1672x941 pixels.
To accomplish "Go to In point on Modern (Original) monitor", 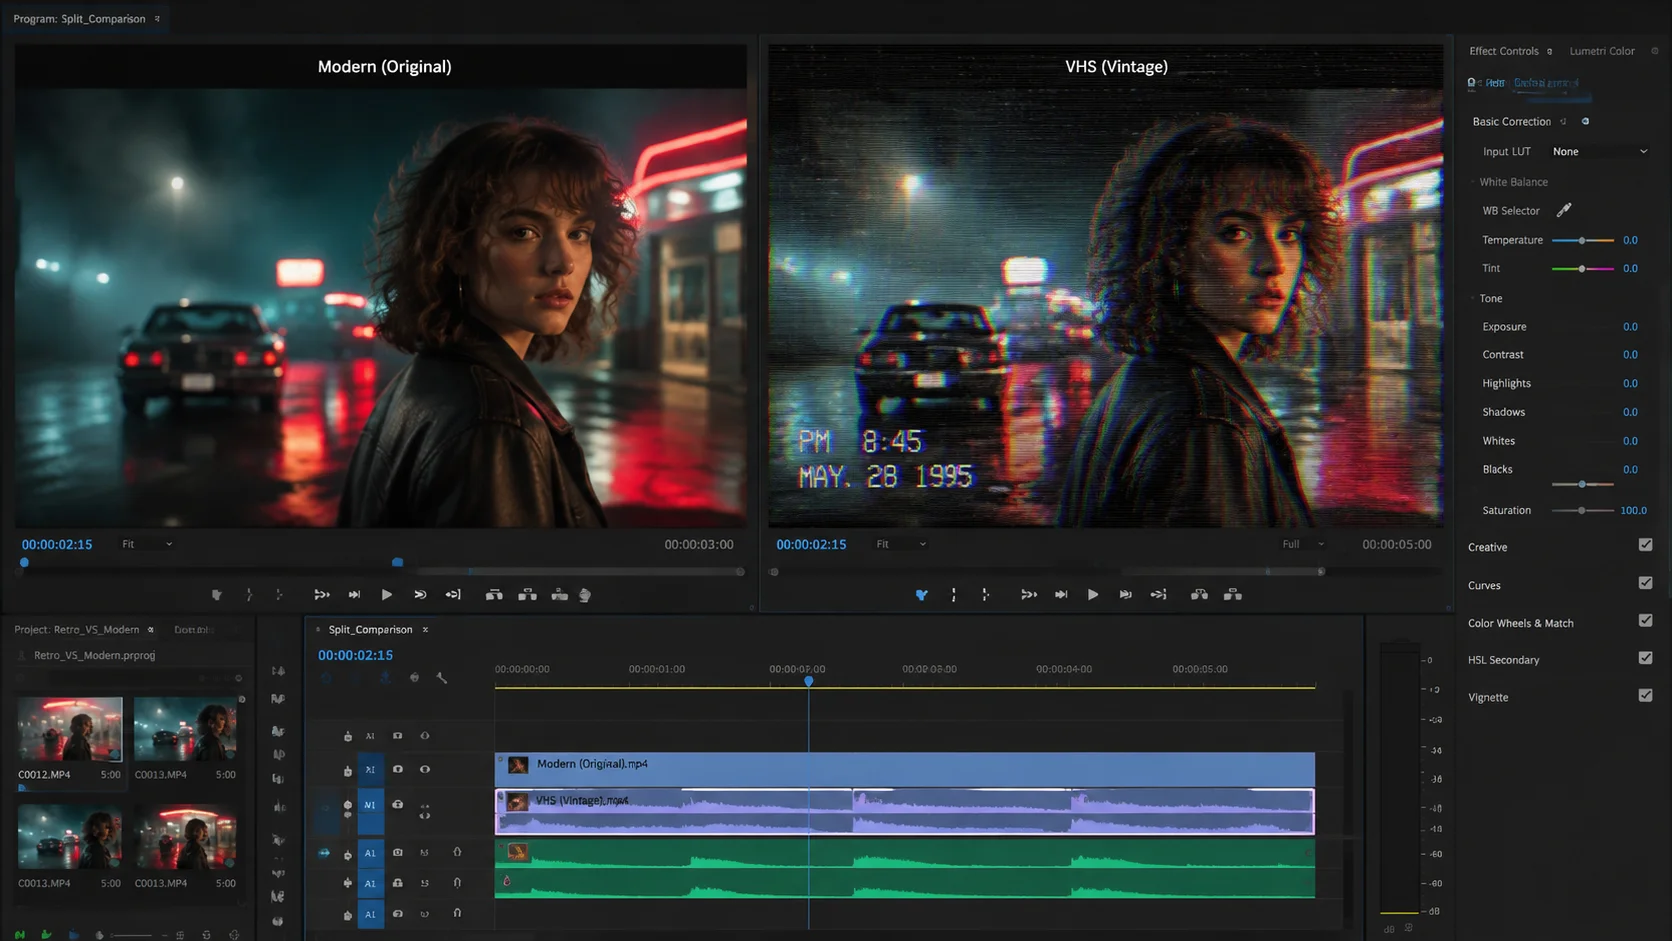I will 321,595.
